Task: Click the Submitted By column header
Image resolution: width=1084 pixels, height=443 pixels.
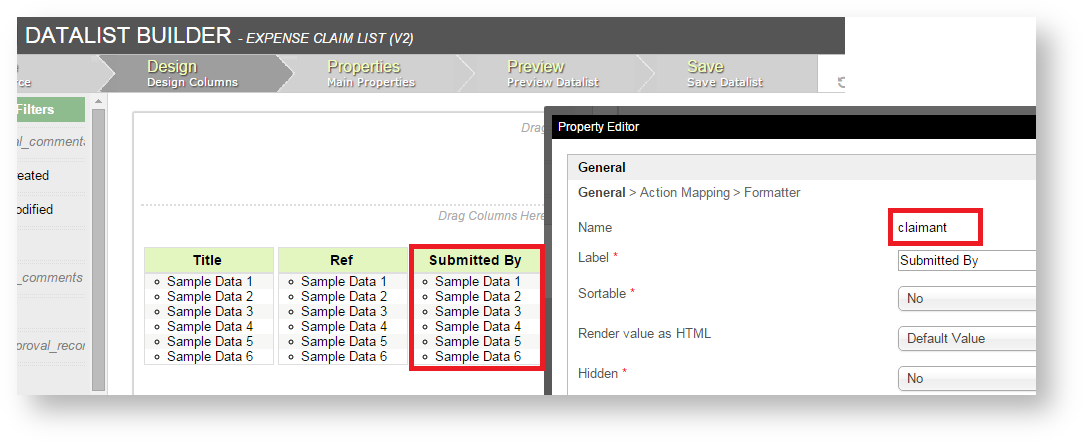Action: click(x=475, y=260)
